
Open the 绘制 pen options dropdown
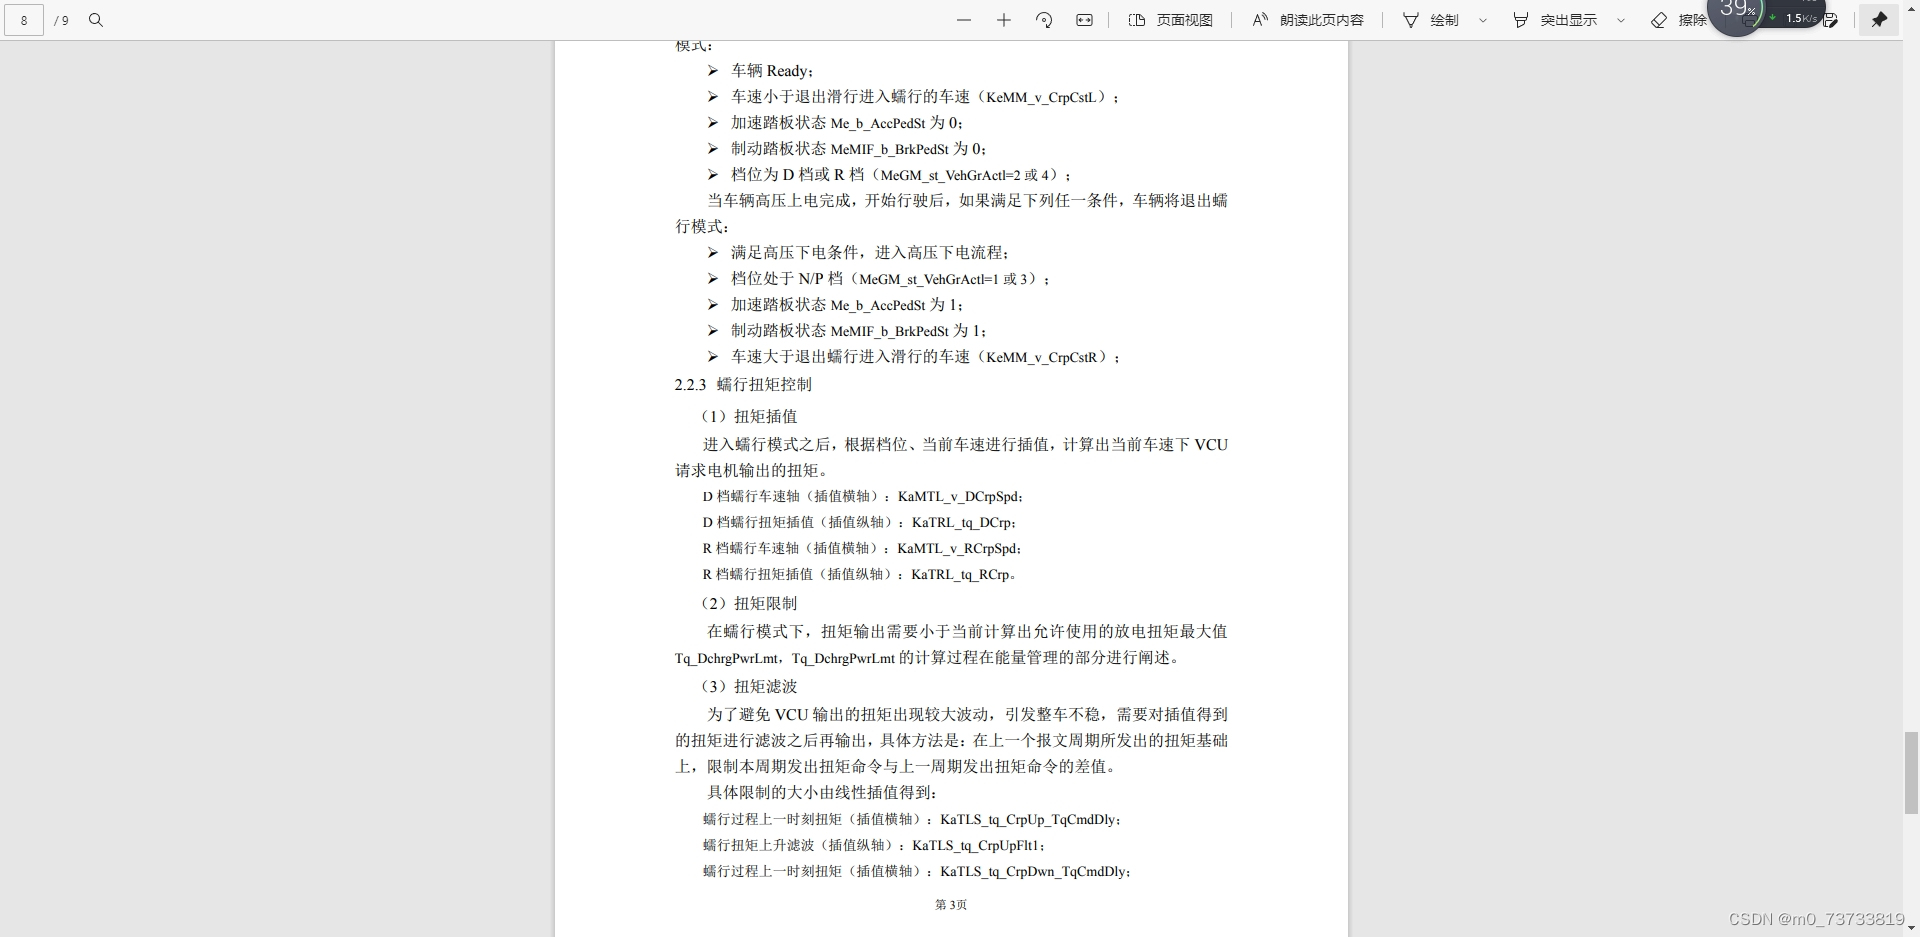[x=1482, y=20]
